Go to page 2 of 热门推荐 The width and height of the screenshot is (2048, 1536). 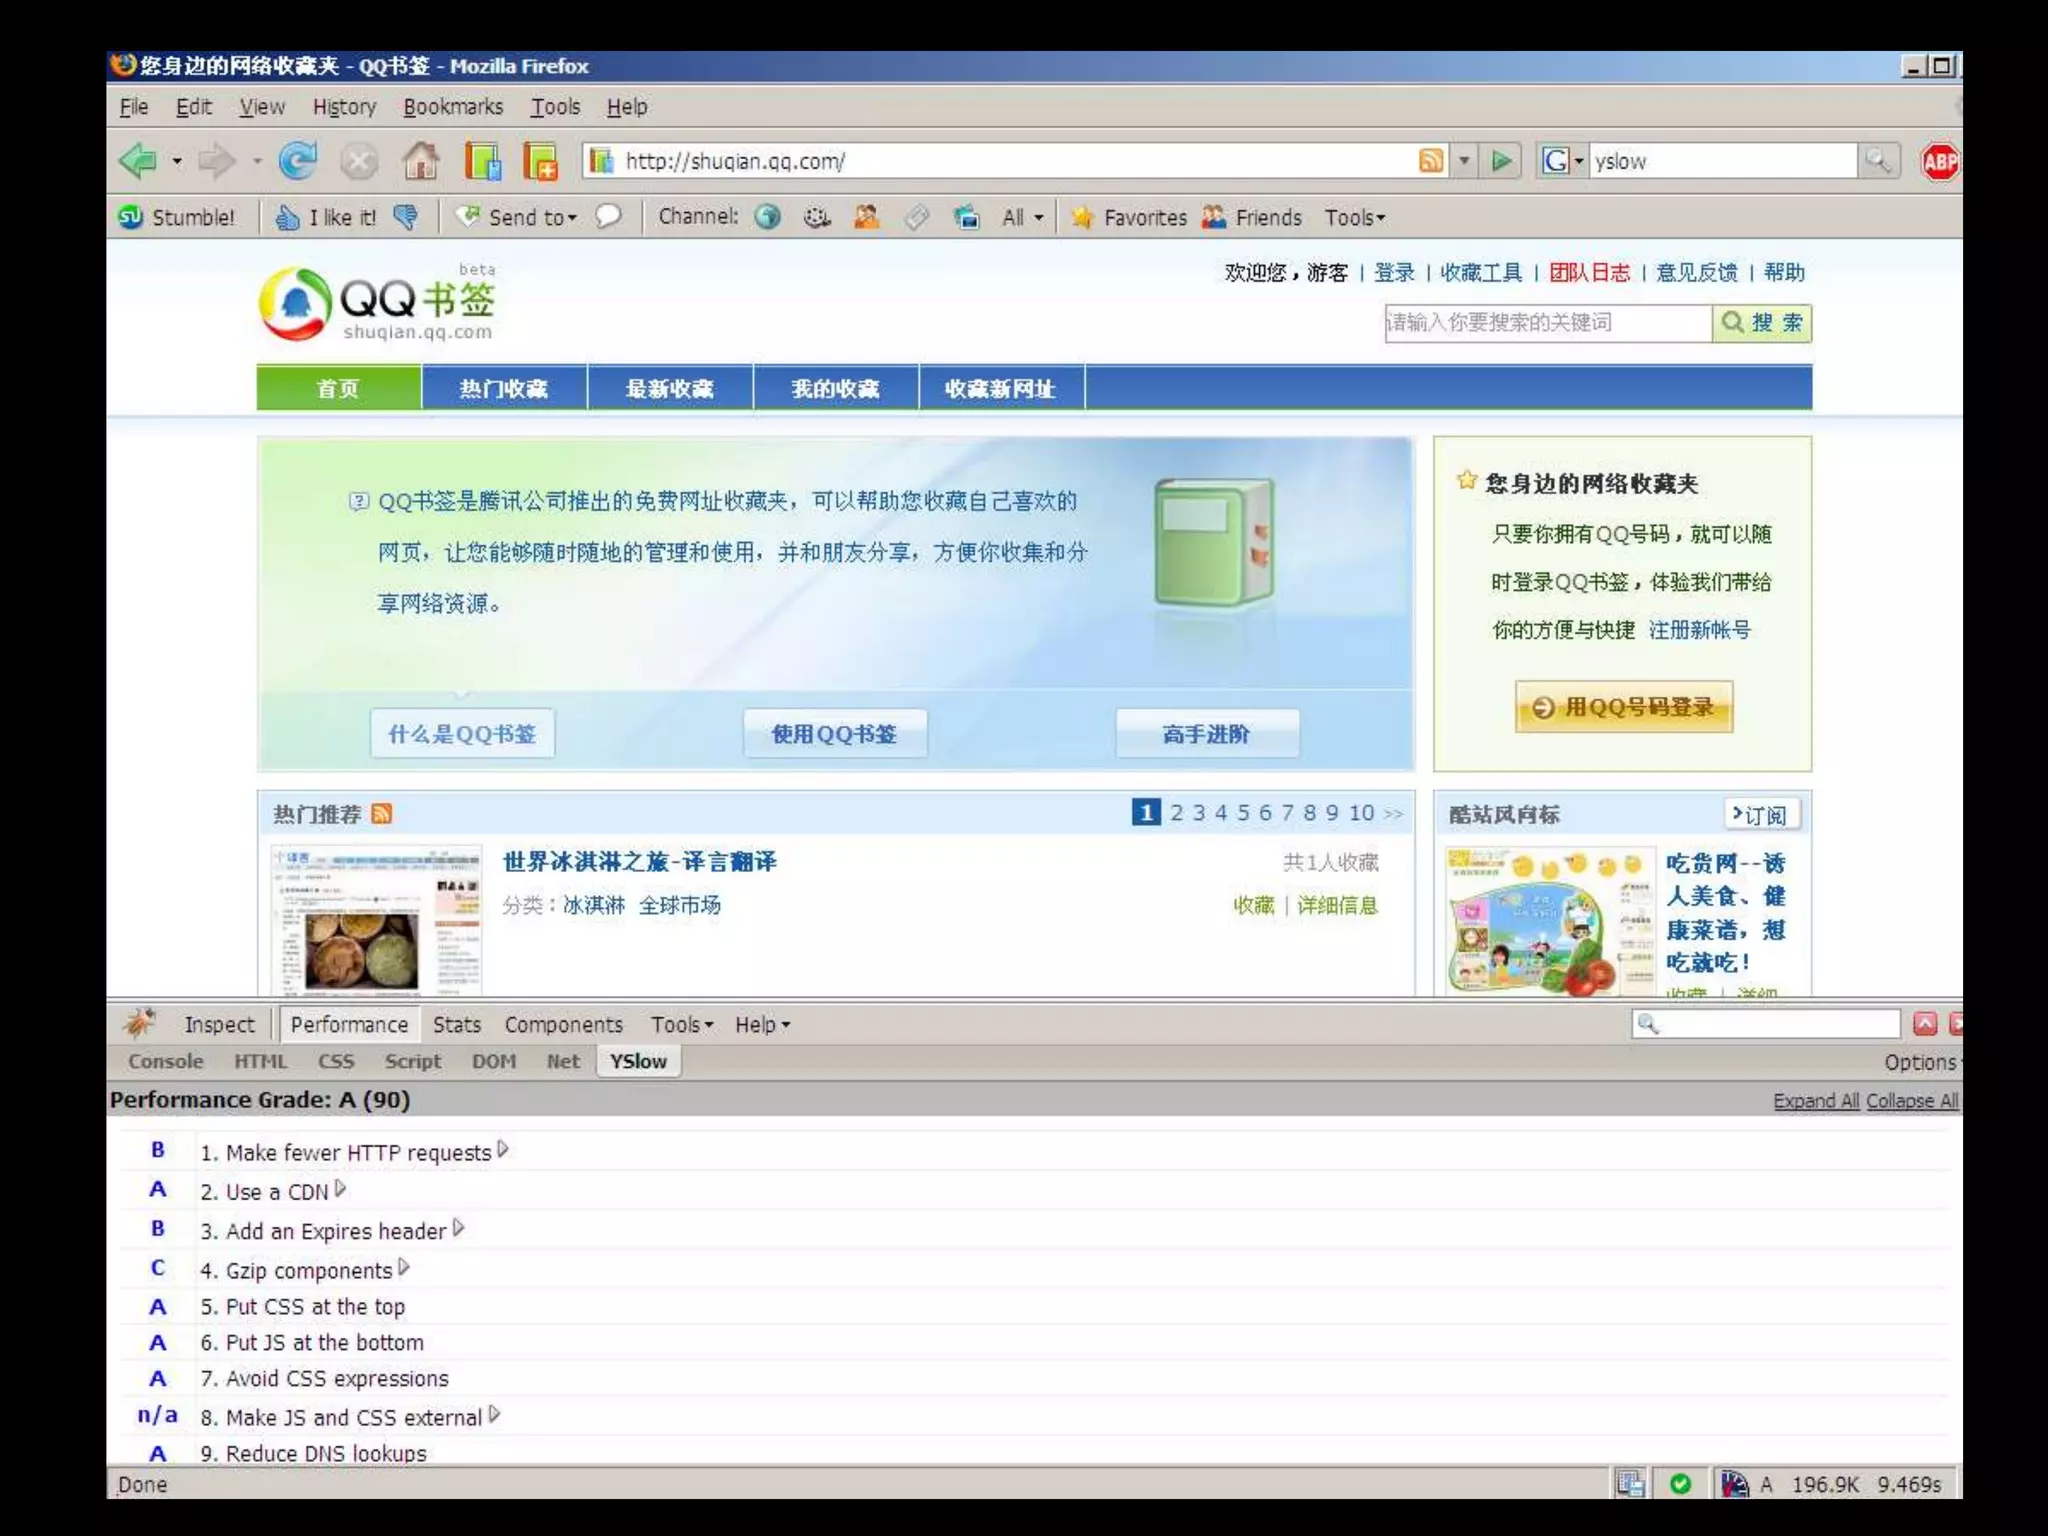pos(1176,812)
